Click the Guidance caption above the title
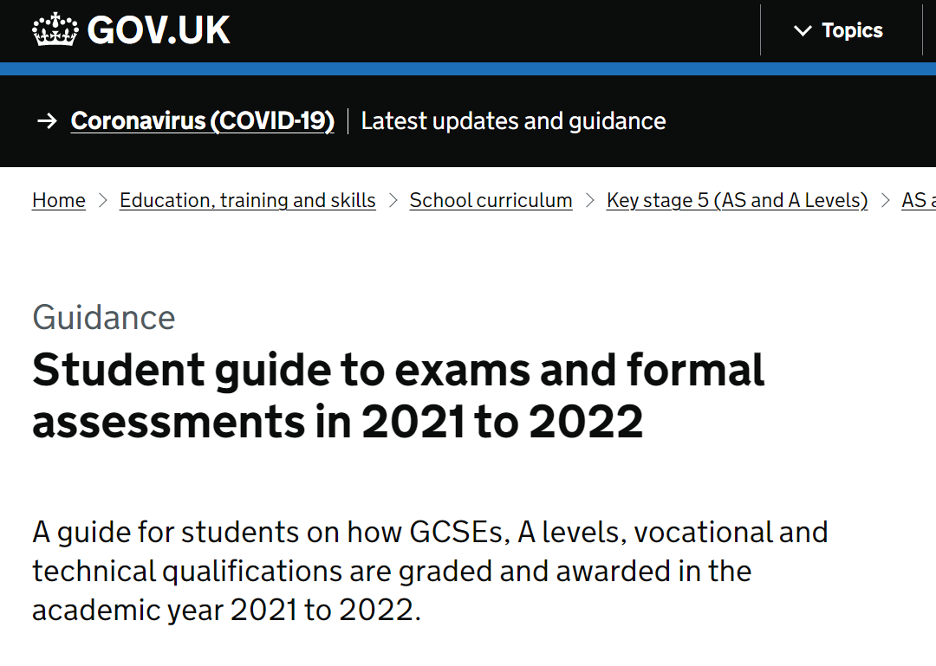The width and height of the screenshot is (936, 666). point(104,317)
